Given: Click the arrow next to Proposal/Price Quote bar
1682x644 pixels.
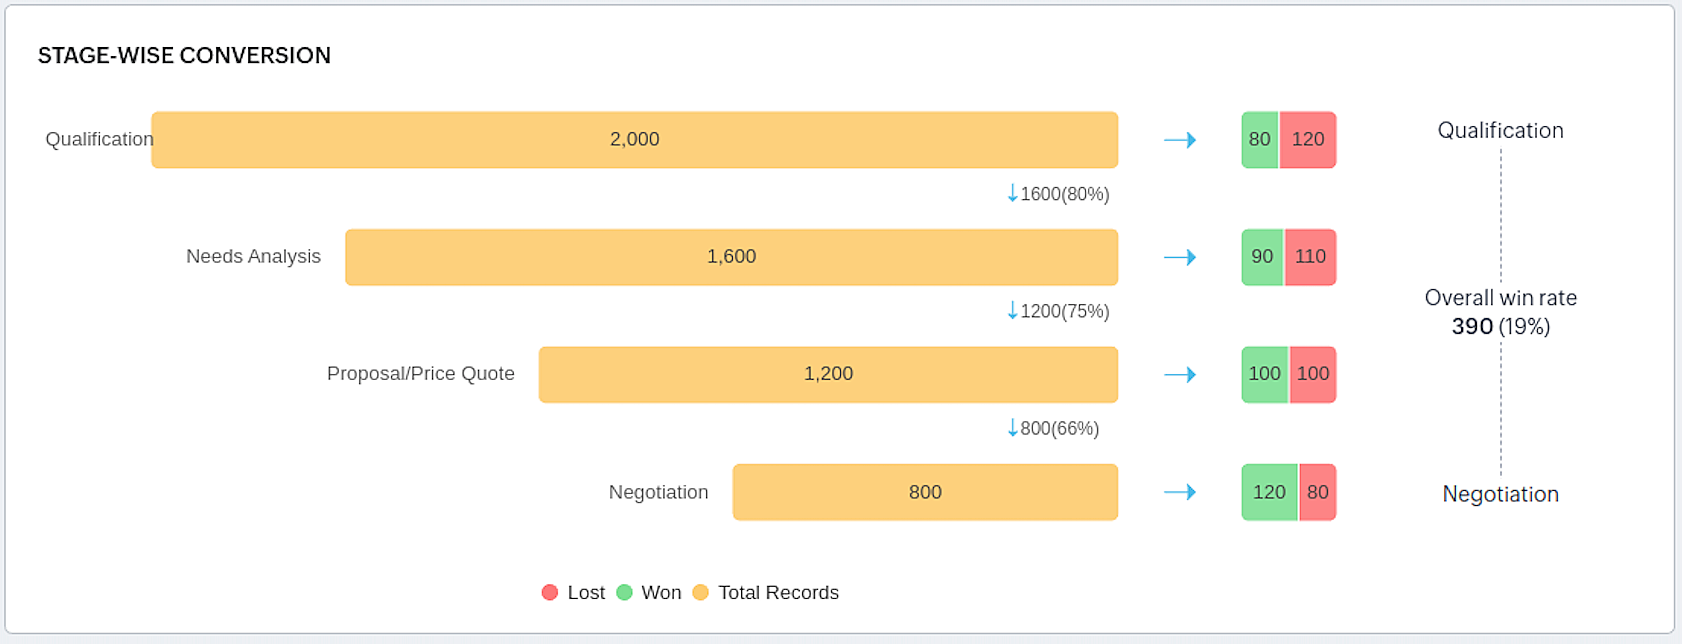Looking at the screenshot, I should tap(1180, 374).
